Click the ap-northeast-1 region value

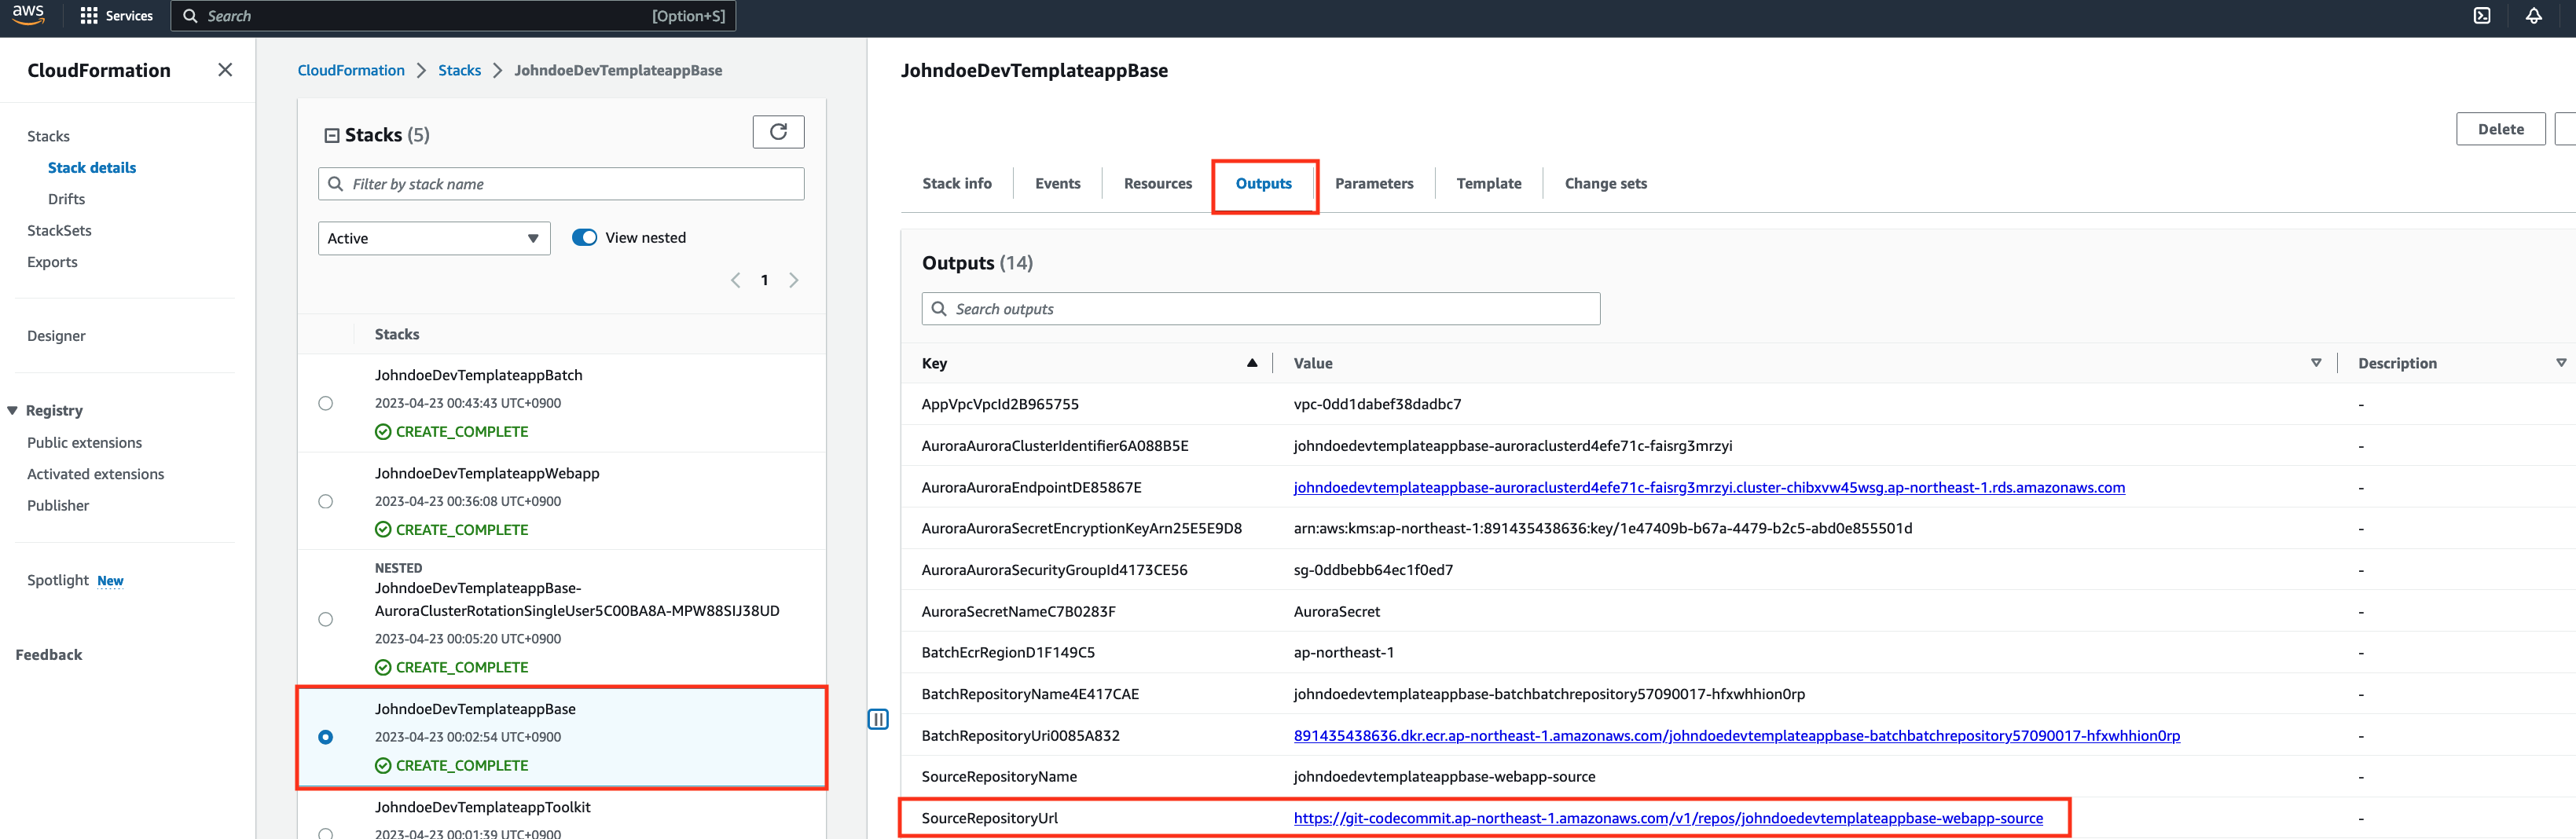pyautogui.click(x=1343, y=652)
